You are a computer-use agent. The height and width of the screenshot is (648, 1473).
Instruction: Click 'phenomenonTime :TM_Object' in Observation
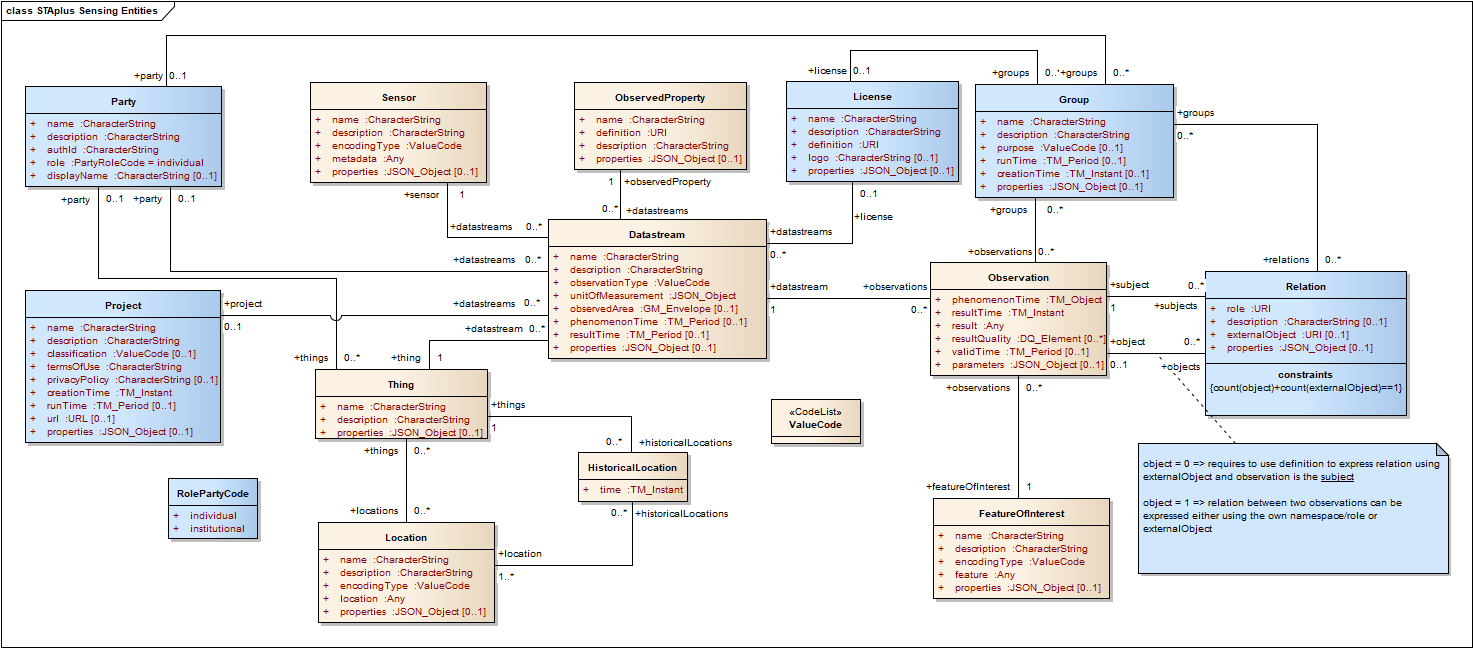pos(1026,300)
